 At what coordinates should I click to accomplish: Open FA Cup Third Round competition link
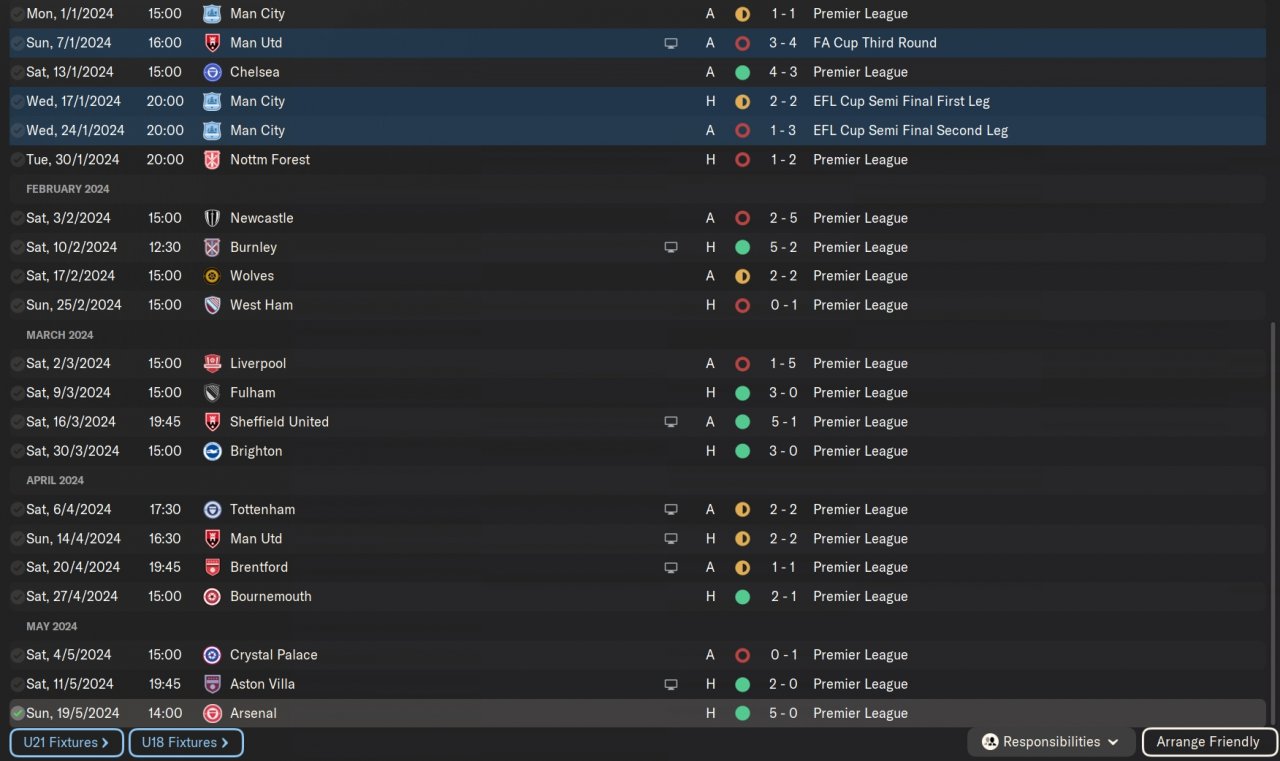coord(875,43)
